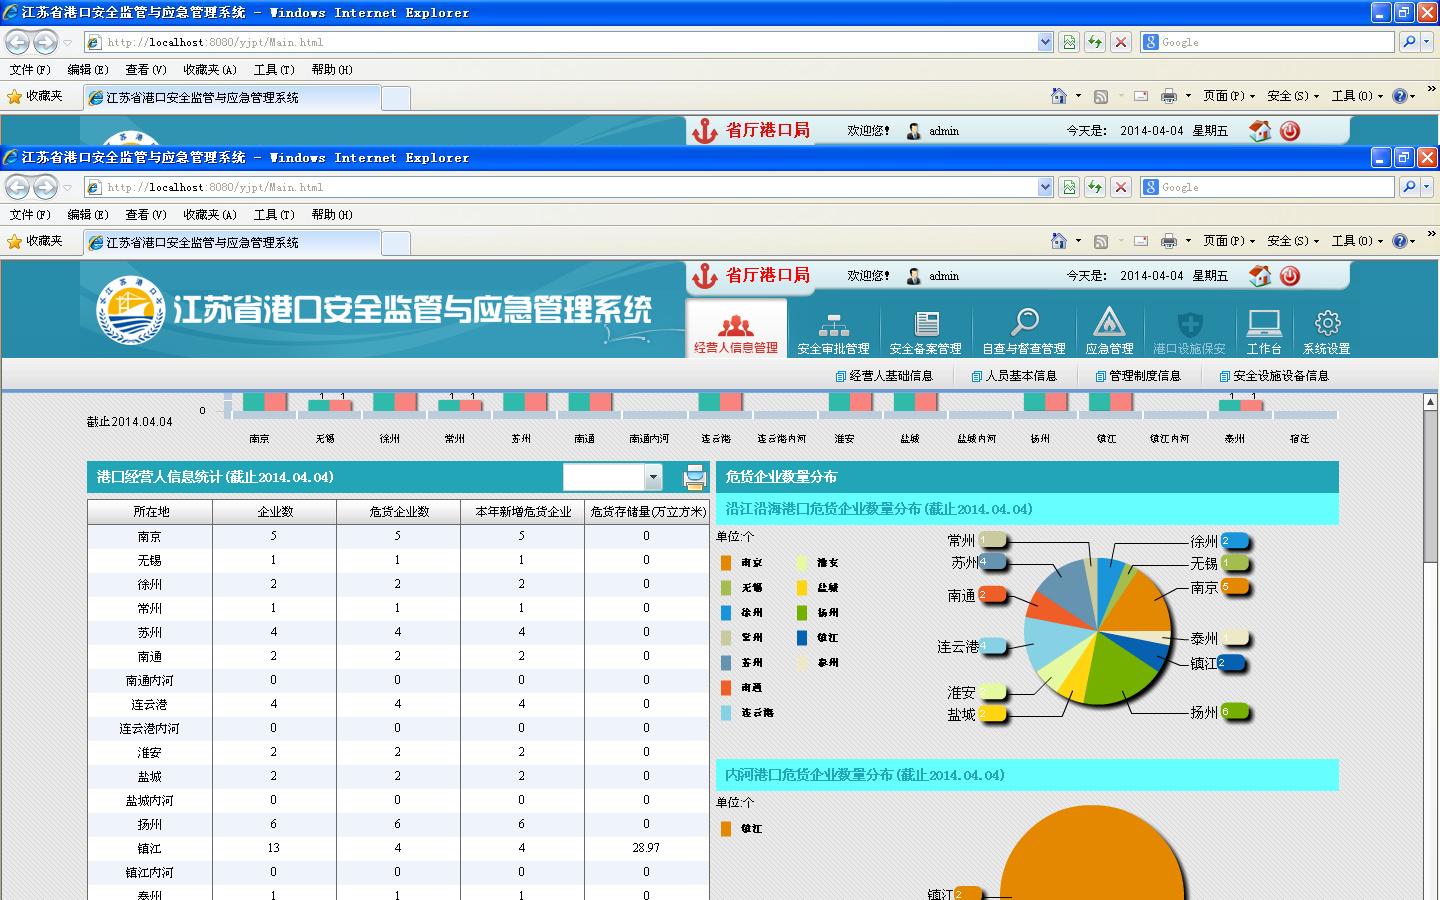Click the orange 南京 legend swatch
1440x900 pixels.
click(x=726, y=563)
